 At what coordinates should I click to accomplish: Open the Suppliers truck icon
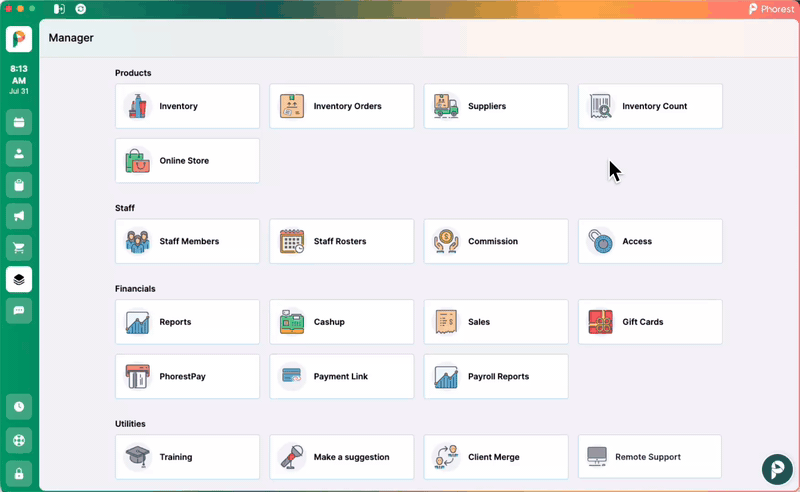coord(446,106)
